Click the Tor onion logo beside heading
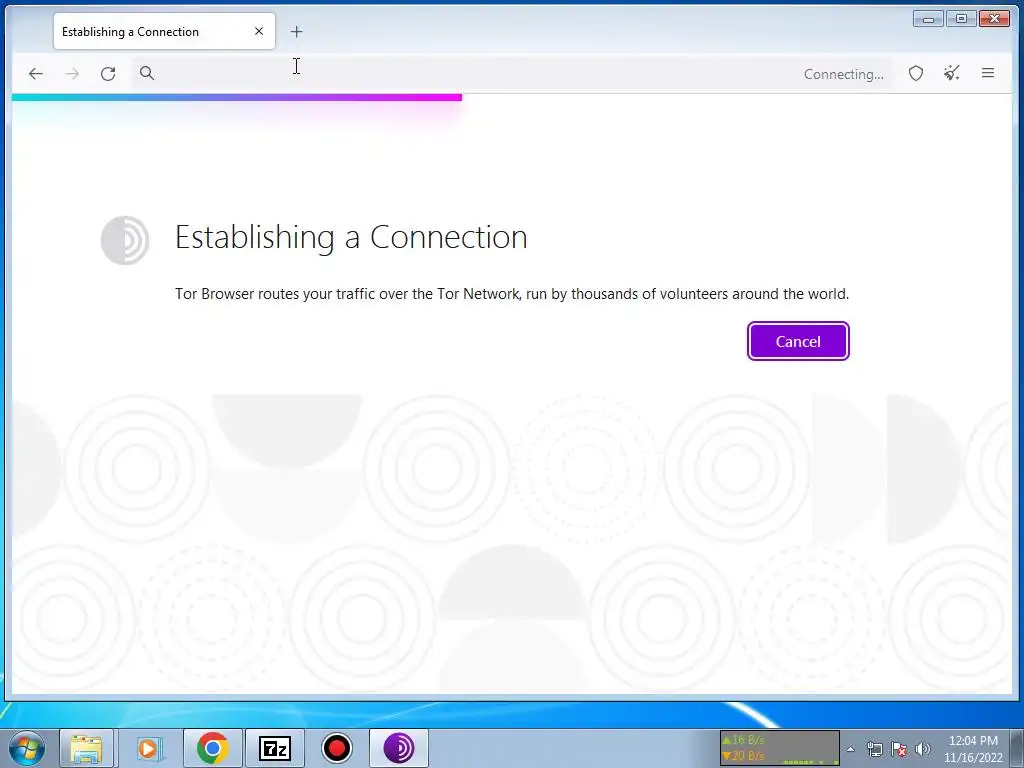The height and width of the screenshot is (768, 1024). click(x=125, y=240)
